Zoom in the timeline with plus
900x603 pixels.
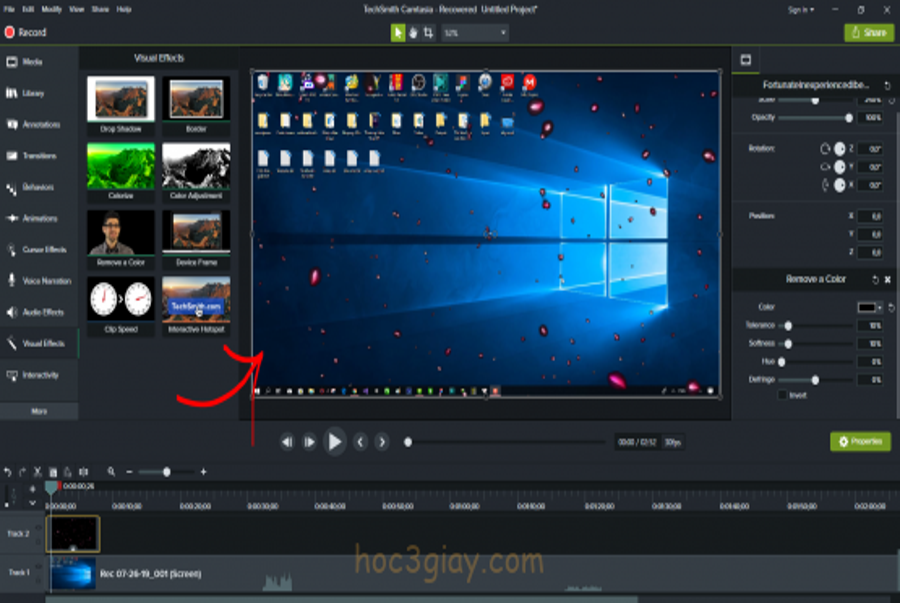[x=203, y=472]
